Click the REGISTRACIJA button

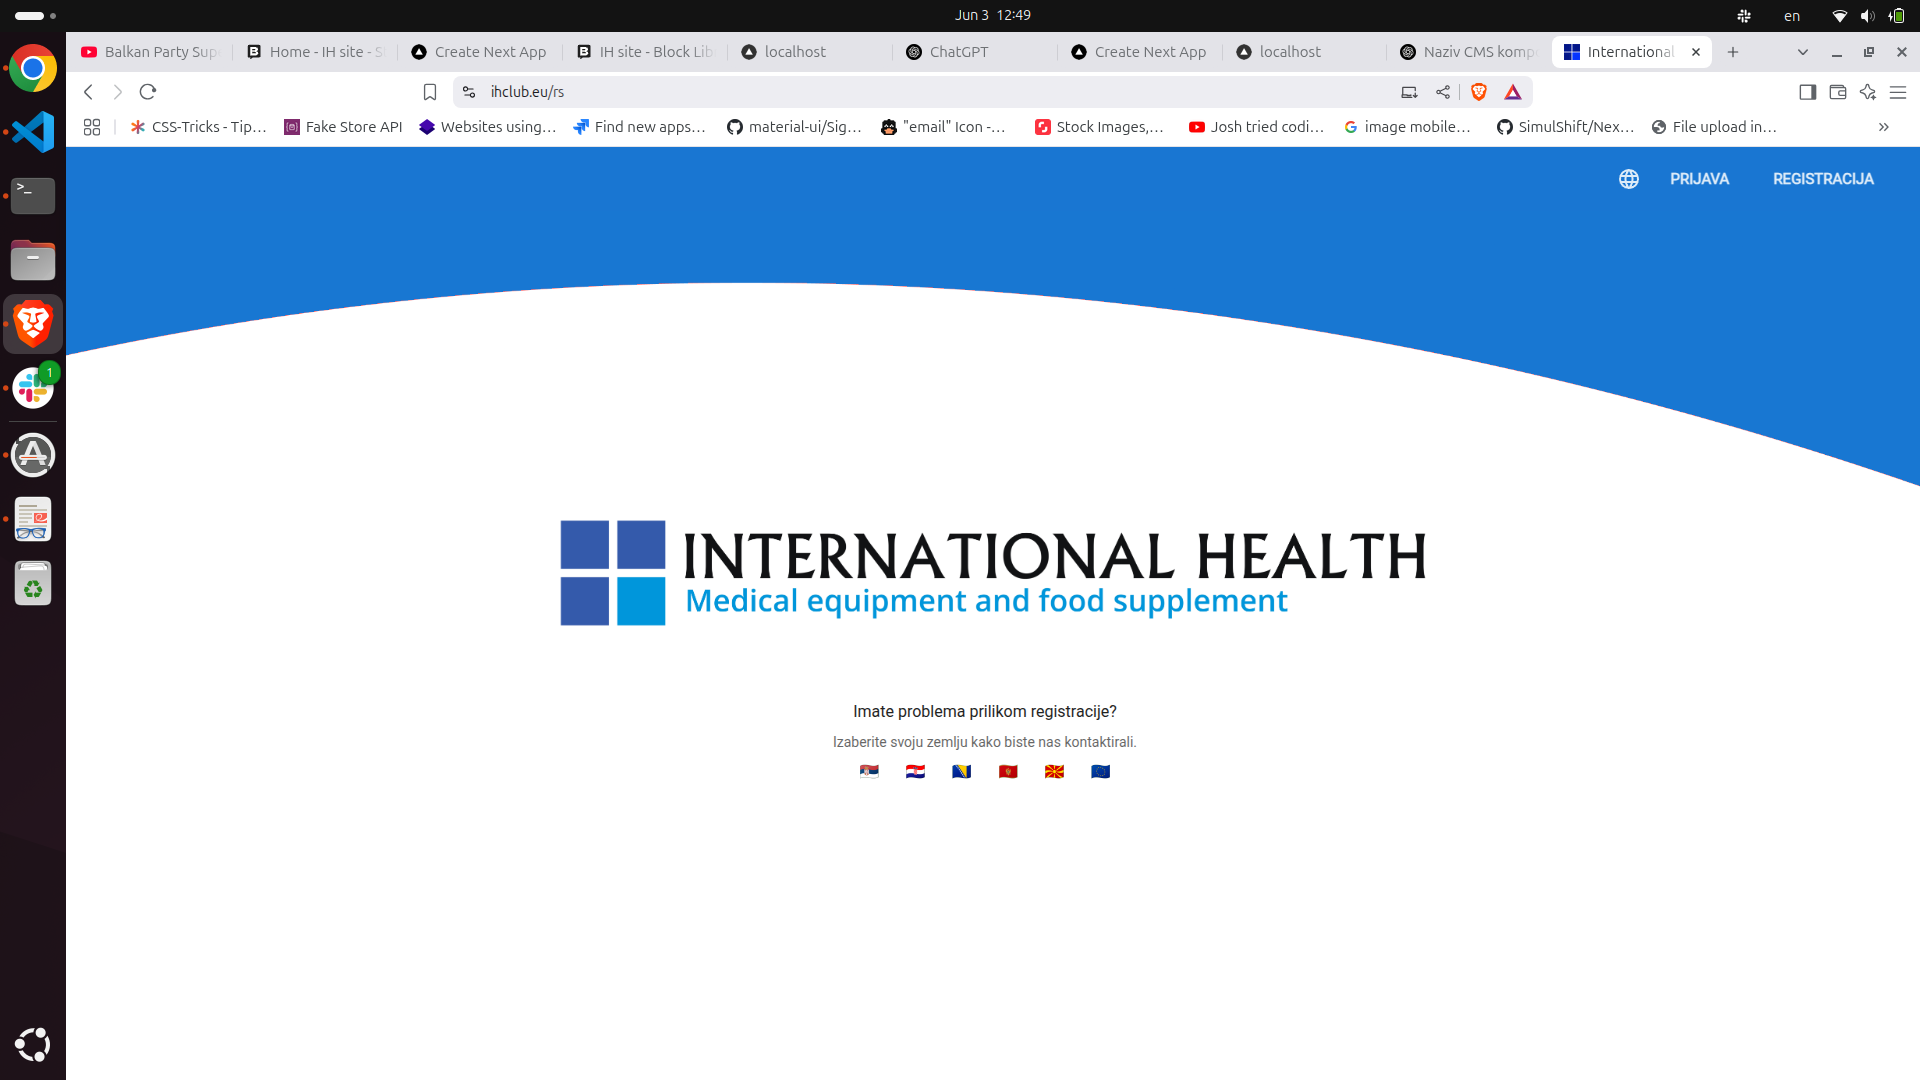pyautogui.click(x=1823, y=179)
